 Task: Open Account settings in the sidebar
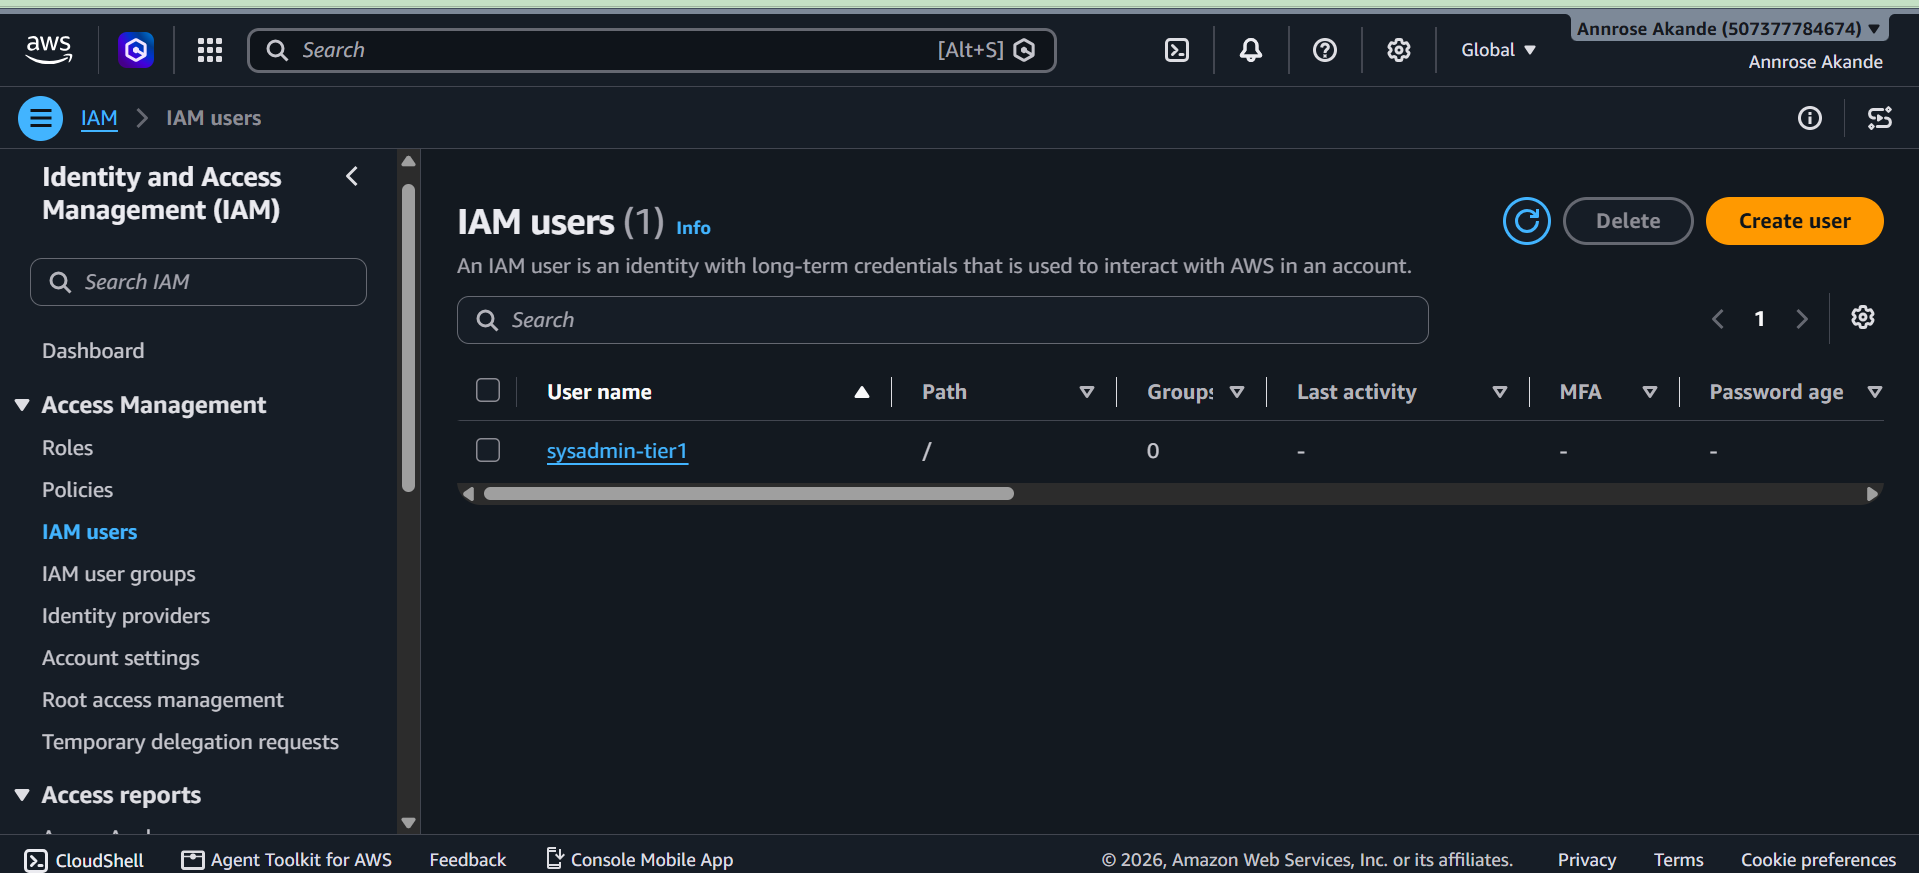(120, 658)
